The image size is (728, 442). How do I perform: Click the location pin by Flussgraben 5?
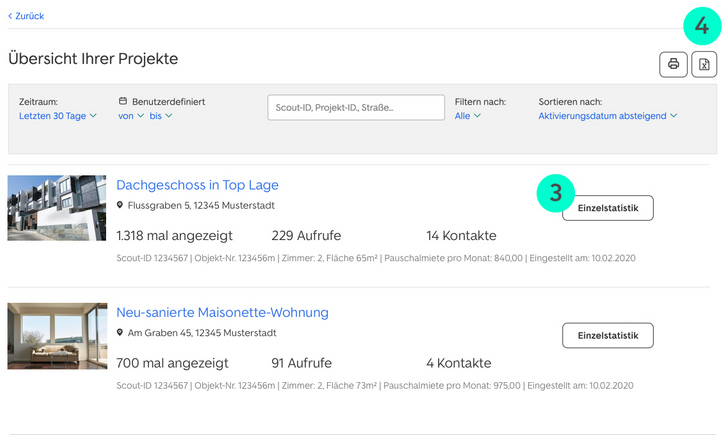[120, 206]
